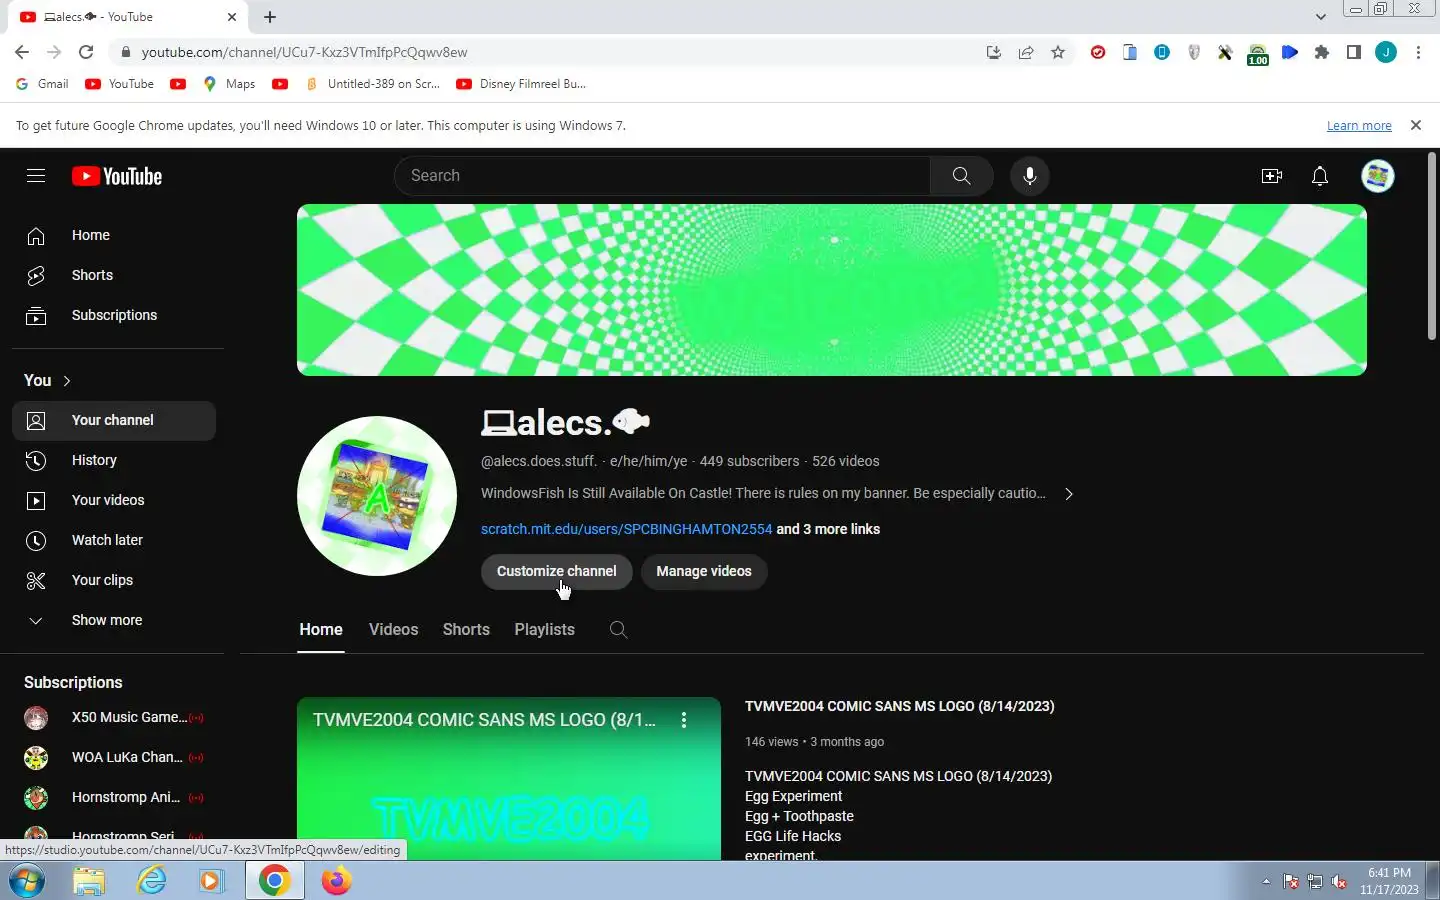The image size is (1440, 900).
Task: Open Your videos in the sidebar
Action: pyautogui.click(x=114, y=500)
